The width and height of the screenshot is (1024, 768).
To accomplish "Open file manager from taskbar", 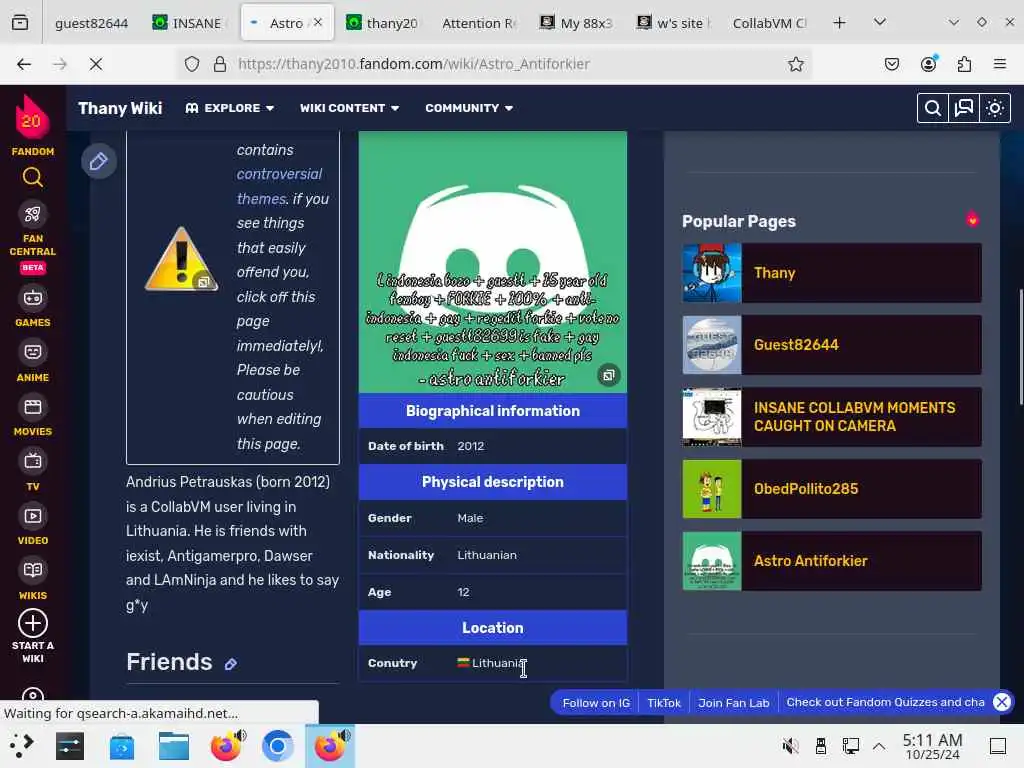I will (174, 746).
